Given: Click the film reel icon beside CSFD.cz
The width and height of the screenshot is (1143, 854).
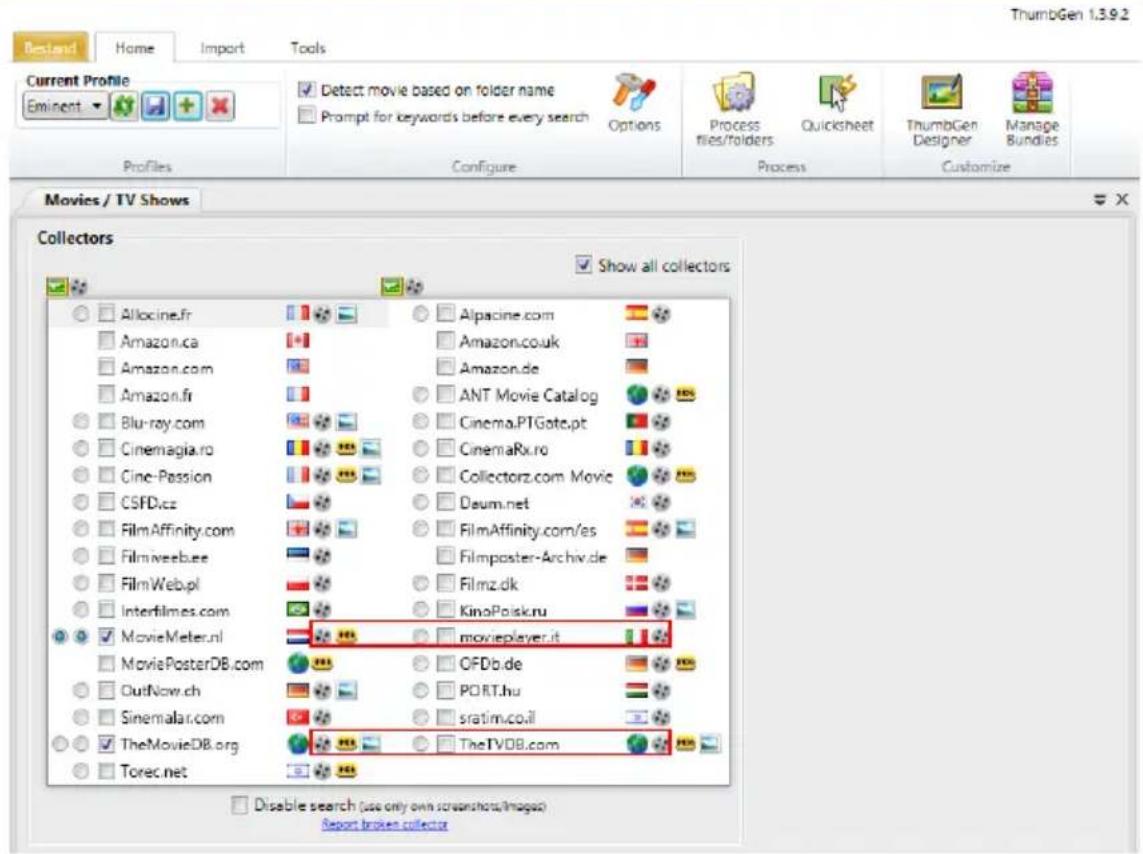Looking at the screenshot, I should click(x=321, y=502).
